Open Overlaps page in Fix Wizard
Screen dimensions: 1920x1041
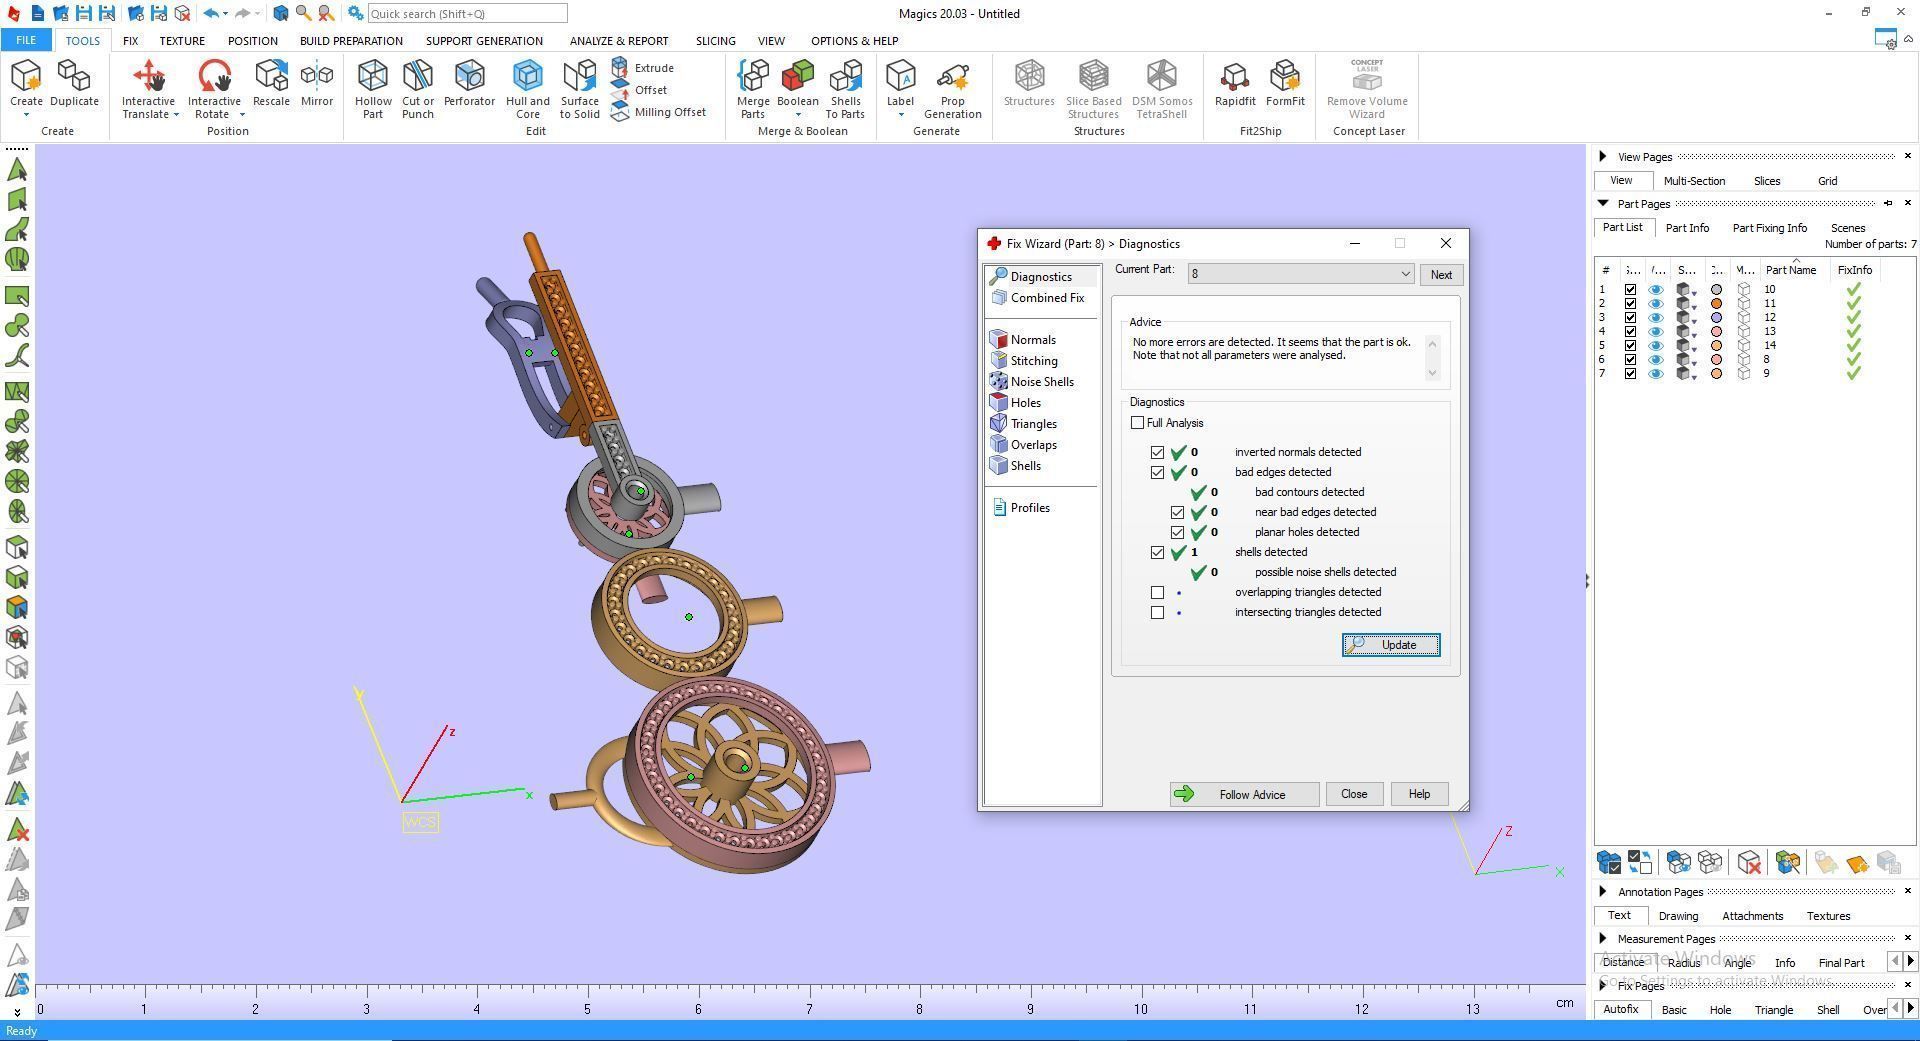pos(1023,445)
